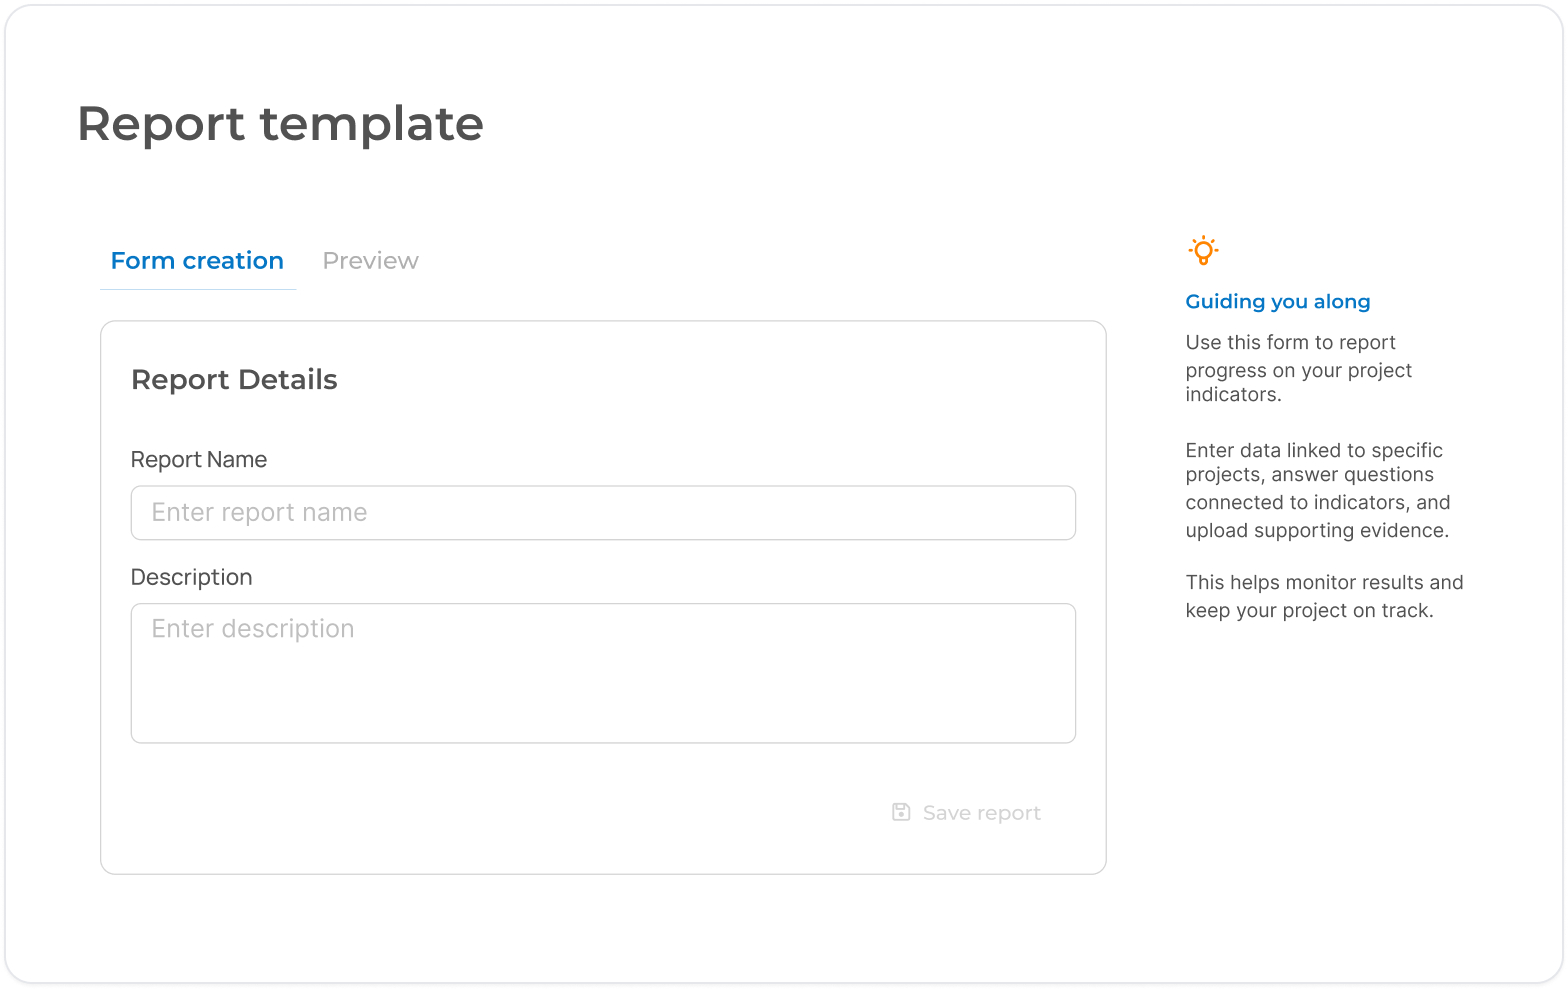This screenshot has height=989, width=1568.
Task: Click the Description field label
Action: click(191, 578)
